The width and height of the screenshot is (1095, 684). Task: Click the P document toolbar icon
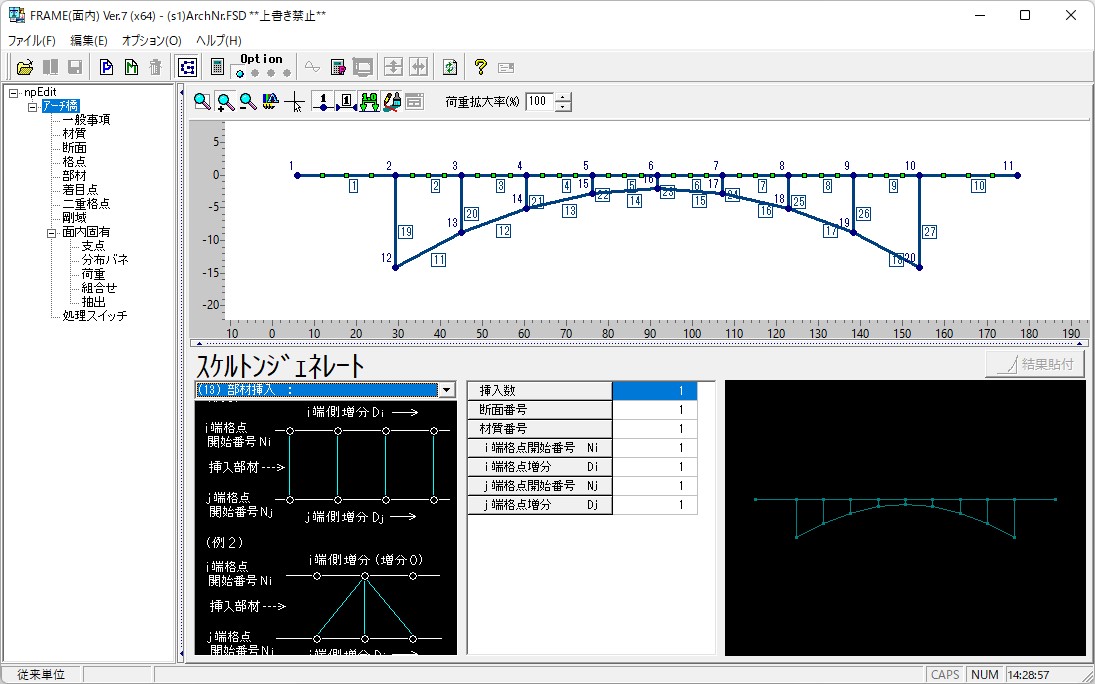[106, 67]
